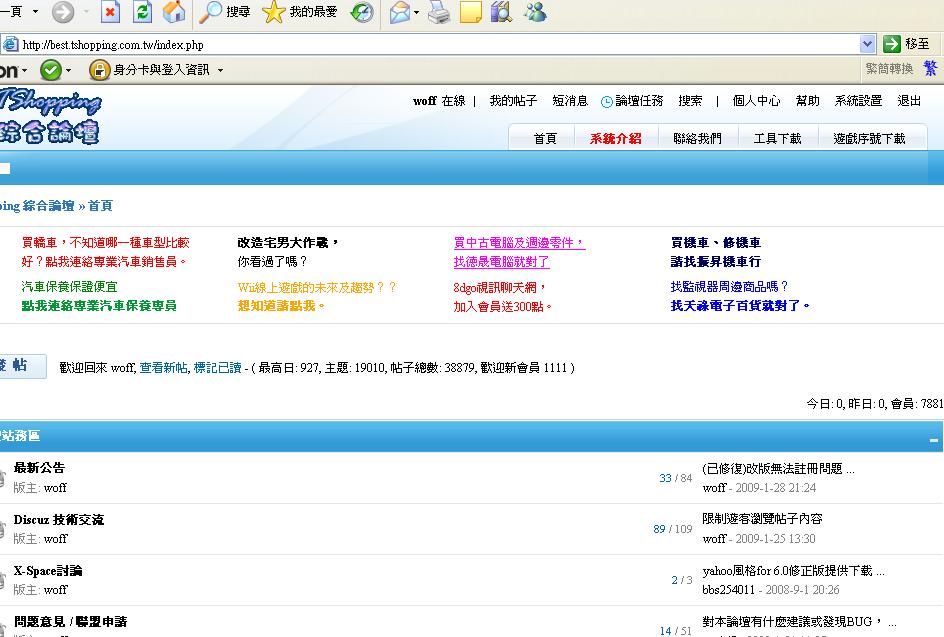Go to the browser Home icon
The image size is (944, 637).
pos(174,11)
